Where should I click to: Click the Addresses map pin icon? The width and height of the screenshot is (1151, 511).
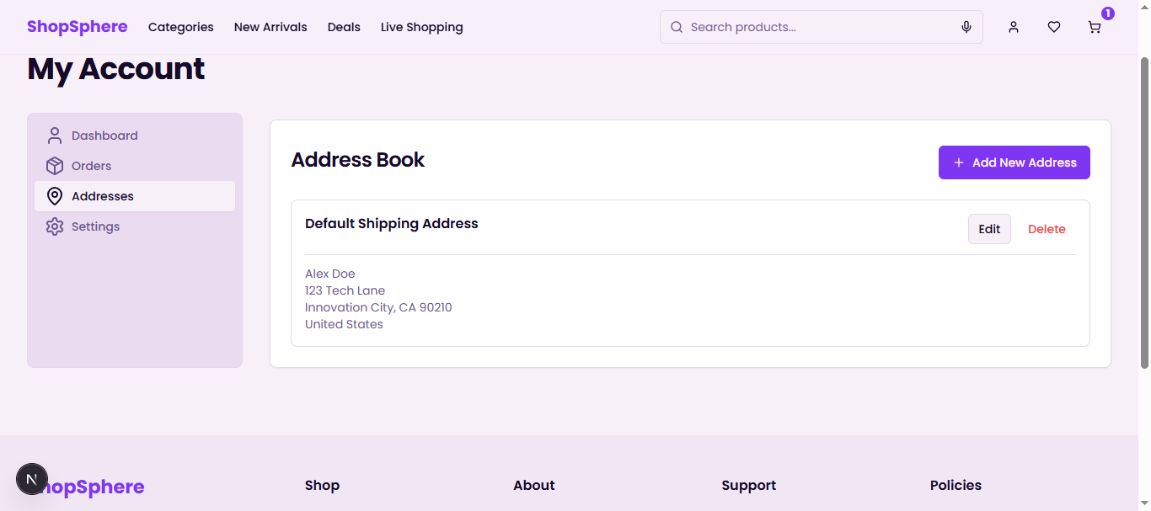coord(55,196)
